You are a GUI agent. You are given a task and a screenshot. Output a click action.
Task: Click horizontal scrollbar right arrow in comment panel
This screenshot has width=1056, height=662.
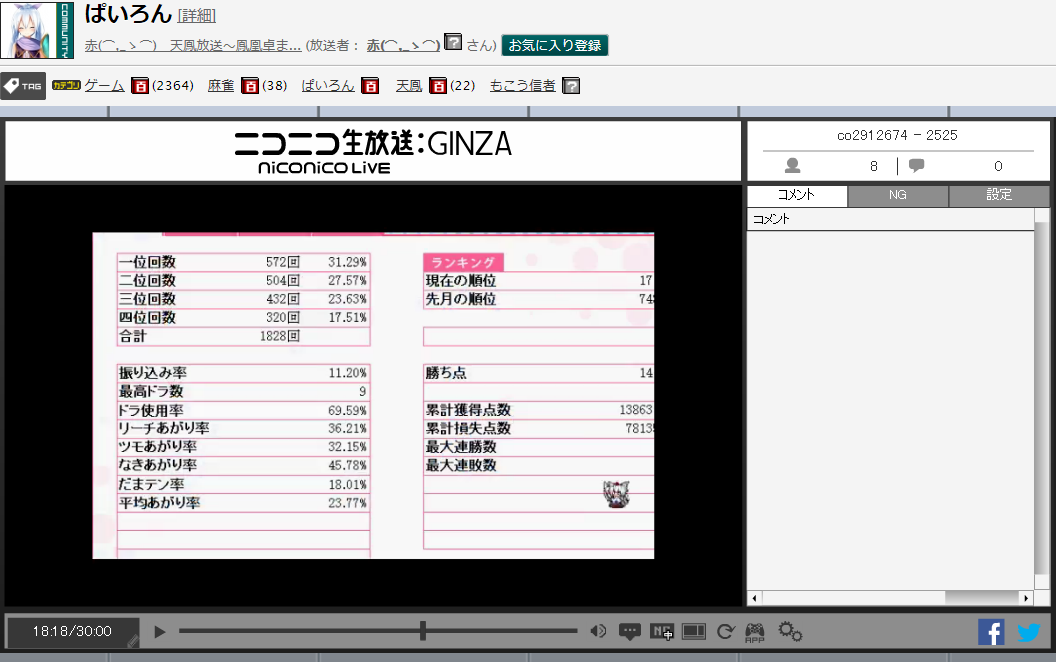(x=1026, y=597)
